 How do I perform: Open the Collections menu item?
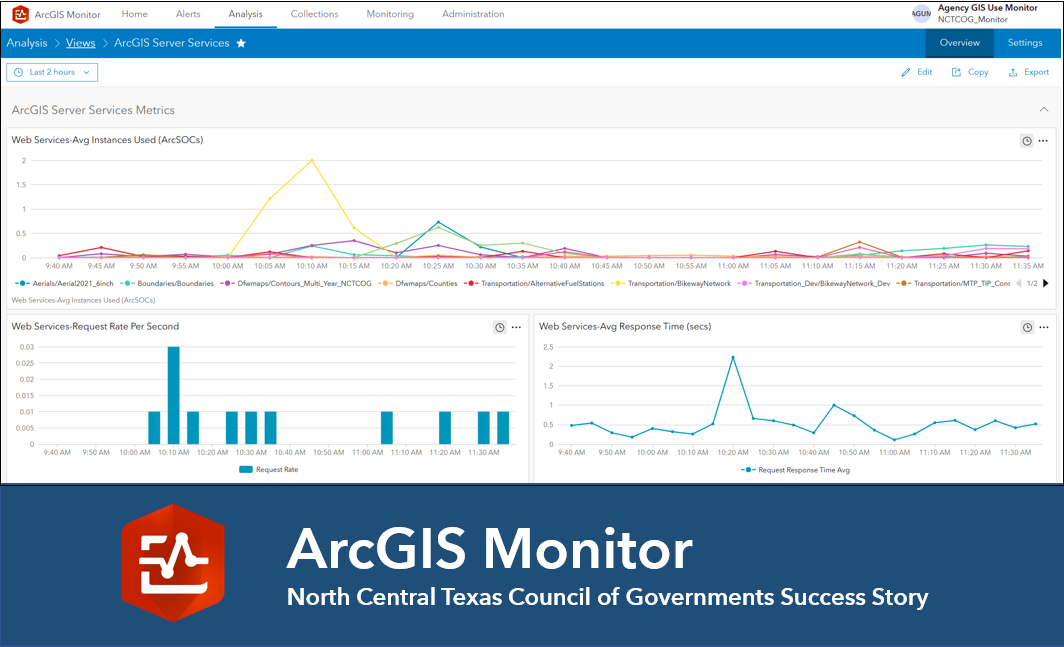[314, 14]
